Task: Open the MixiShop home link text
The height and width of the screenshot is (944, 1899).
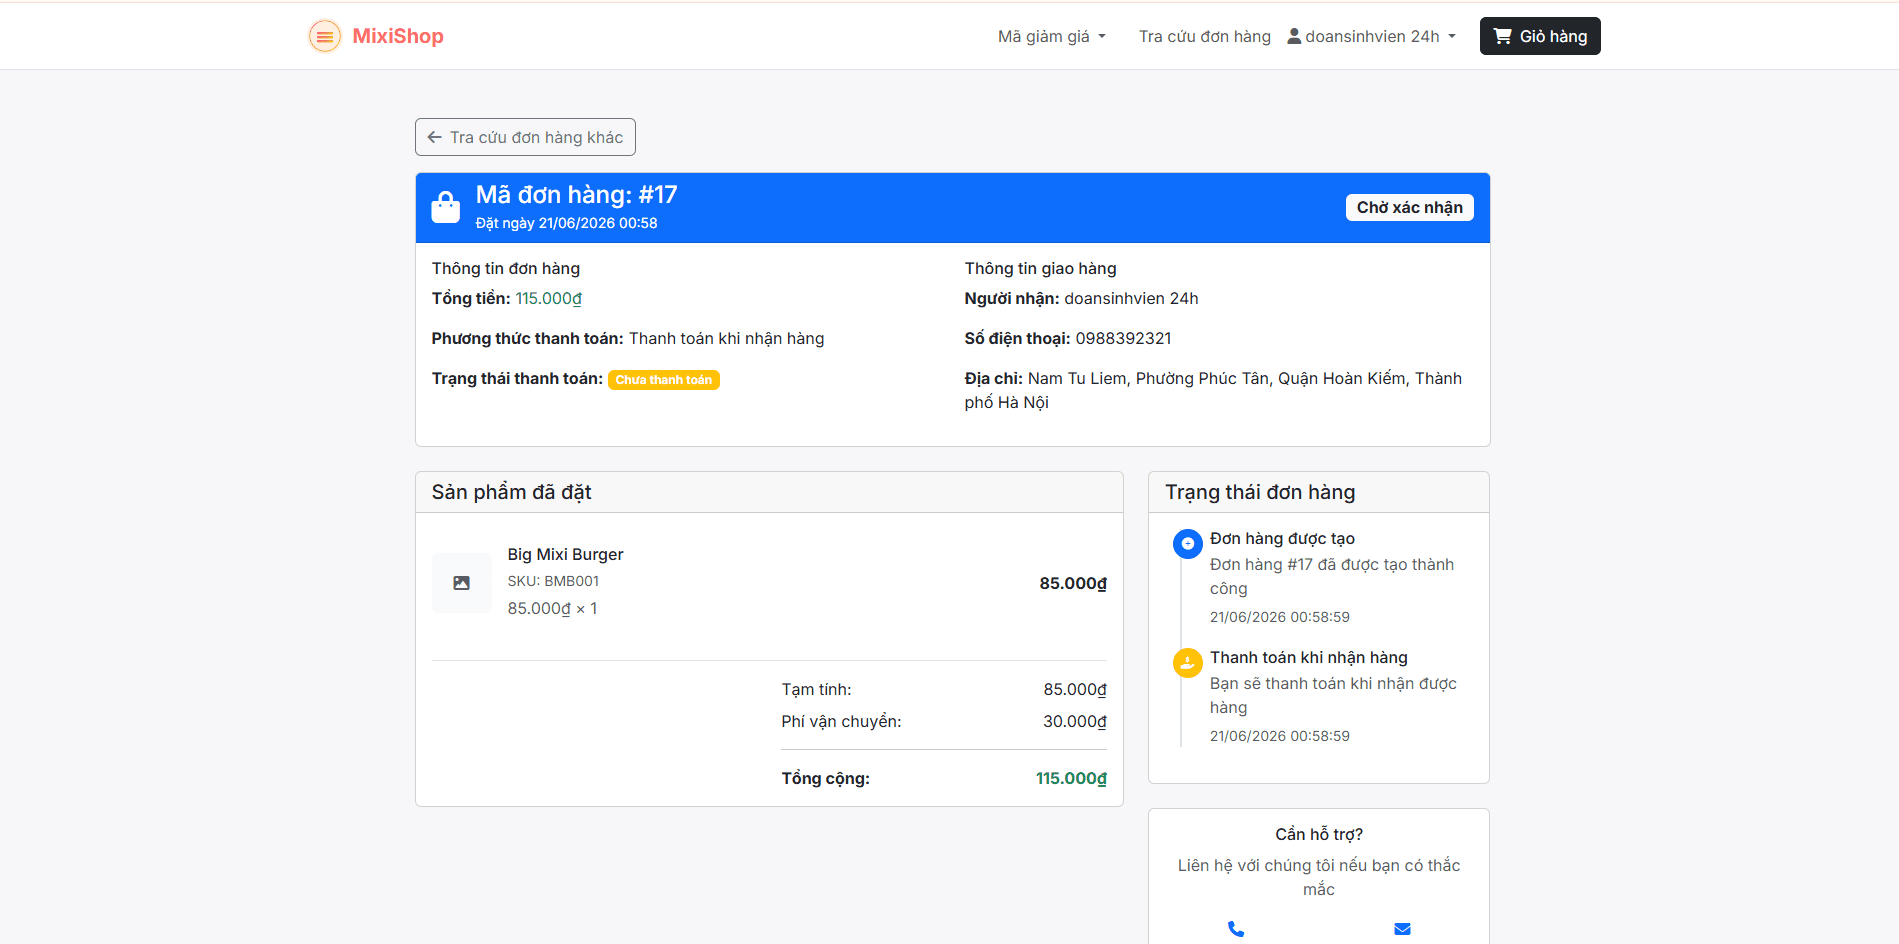Action: 398,36
